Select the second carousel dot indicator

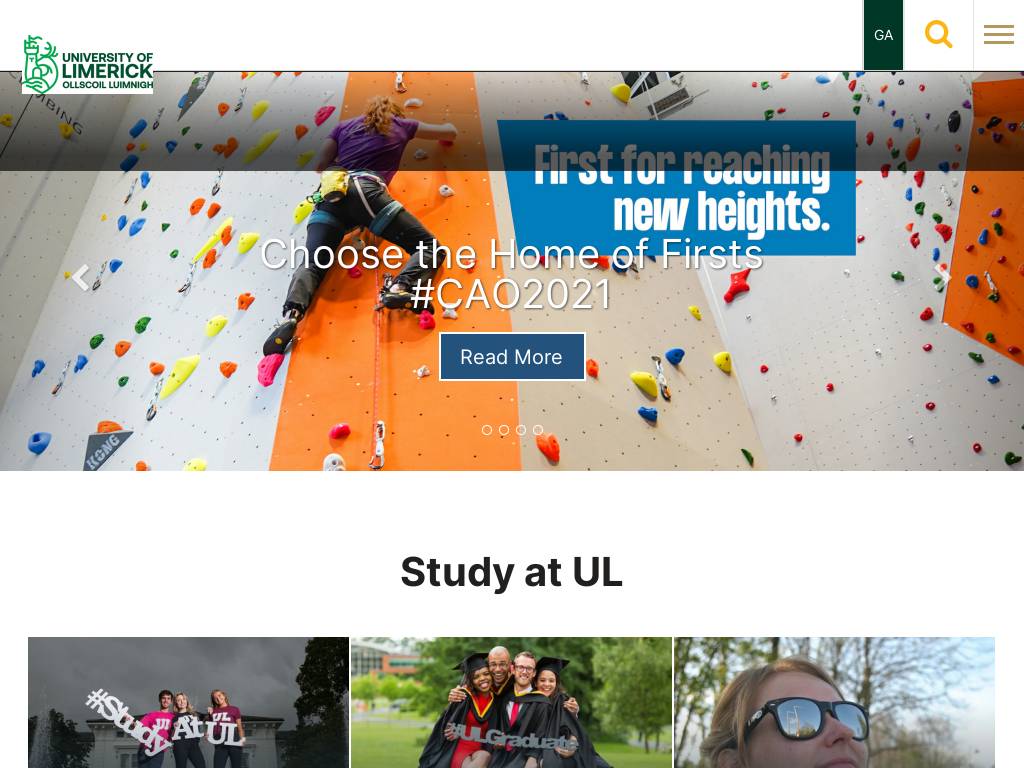click(x=504, y=430)
